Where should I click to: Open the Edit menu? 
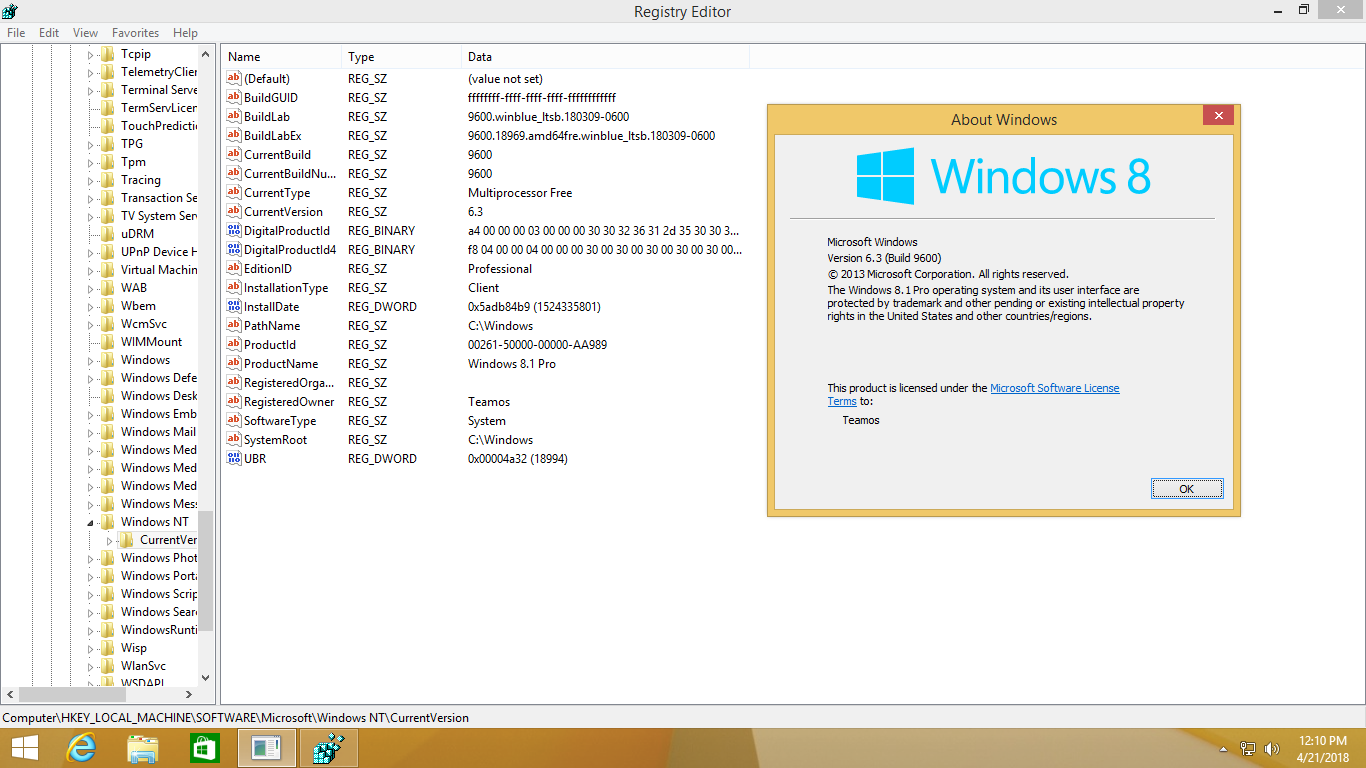[x=49, y=33]
